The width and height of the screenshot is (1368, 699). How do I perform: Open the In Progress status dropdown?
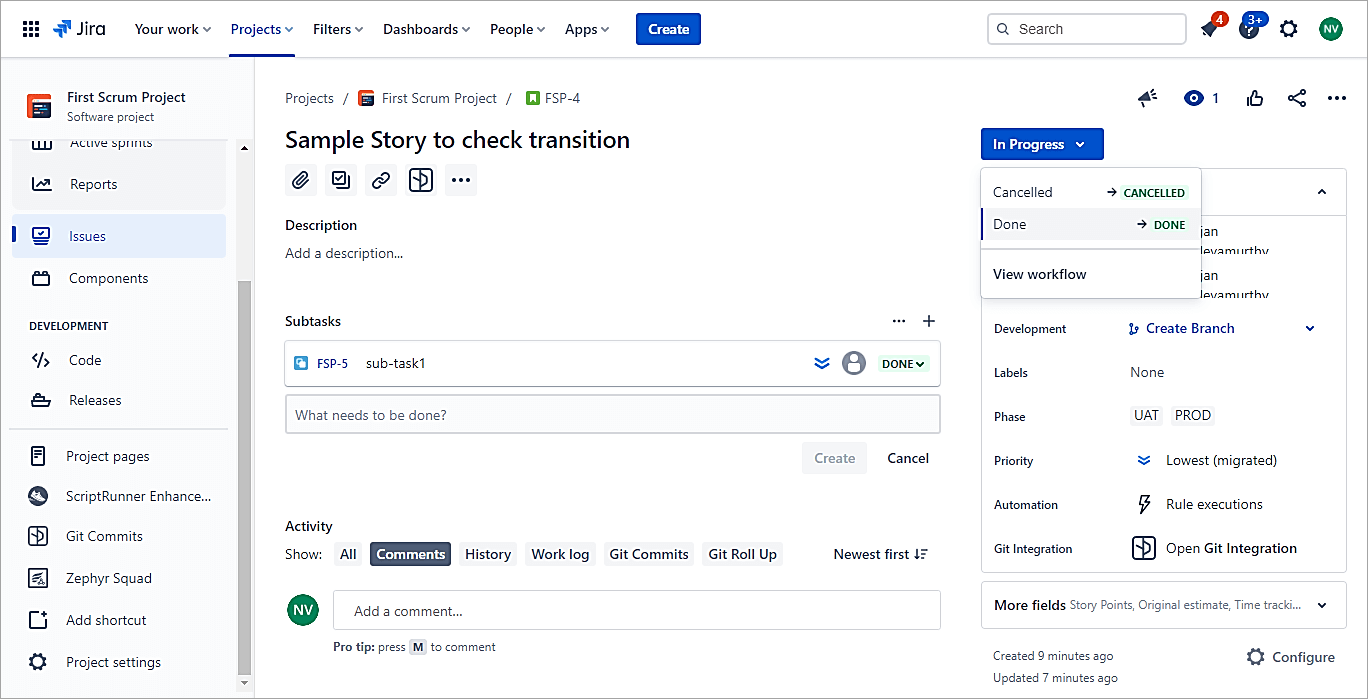pos(1041,144)
